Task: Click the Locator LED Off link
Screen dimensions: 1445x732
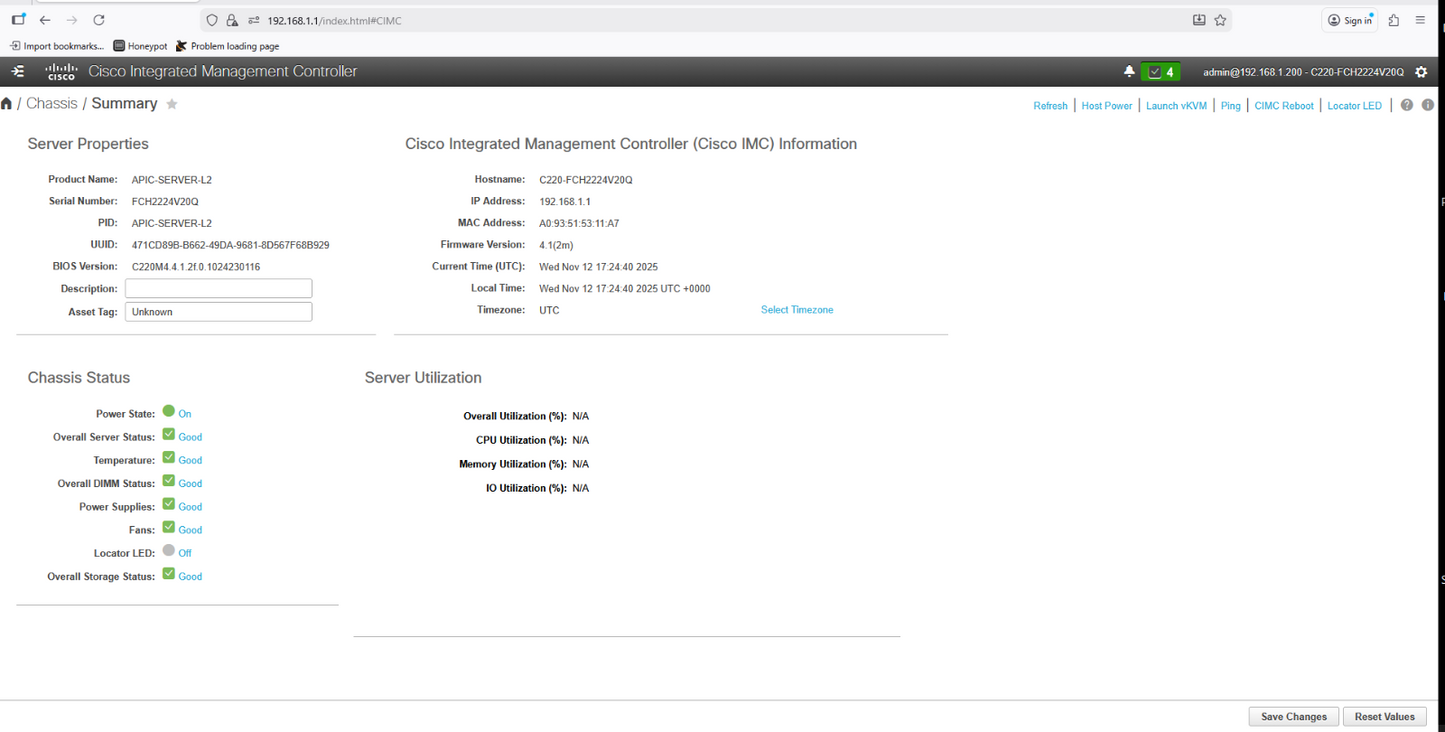Action: pyautogui.click(x=185, y=553)
